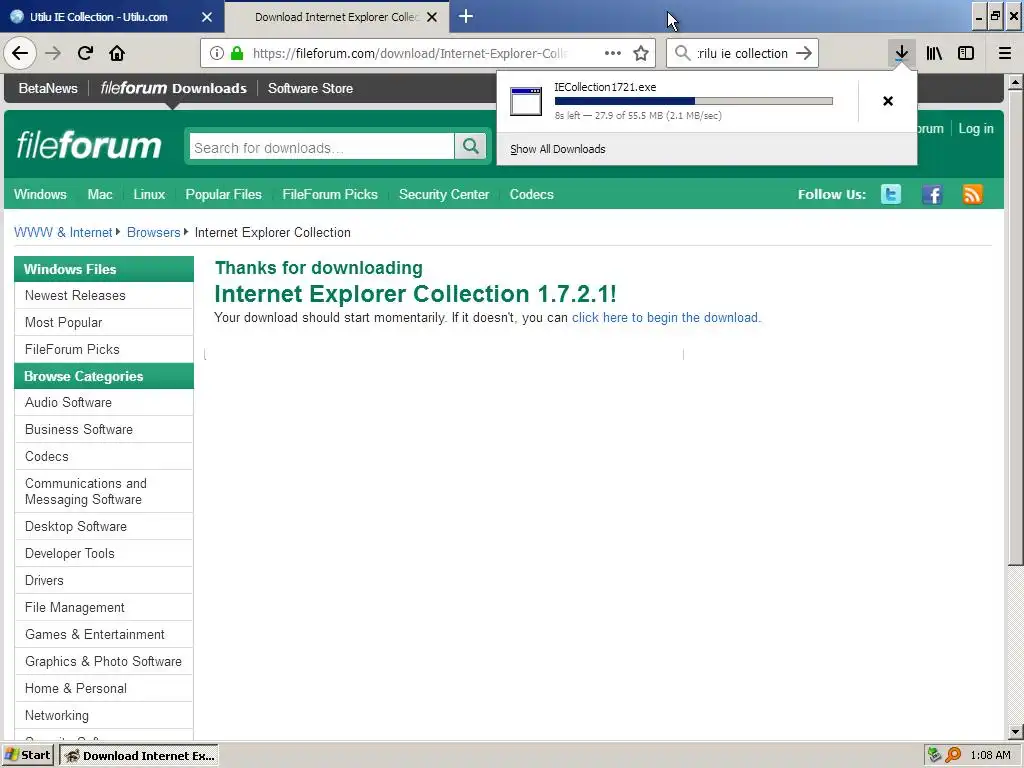Submit search with the go arrow
The image size is (1024, 768).
pyautogui.click(x=804, y=53)
